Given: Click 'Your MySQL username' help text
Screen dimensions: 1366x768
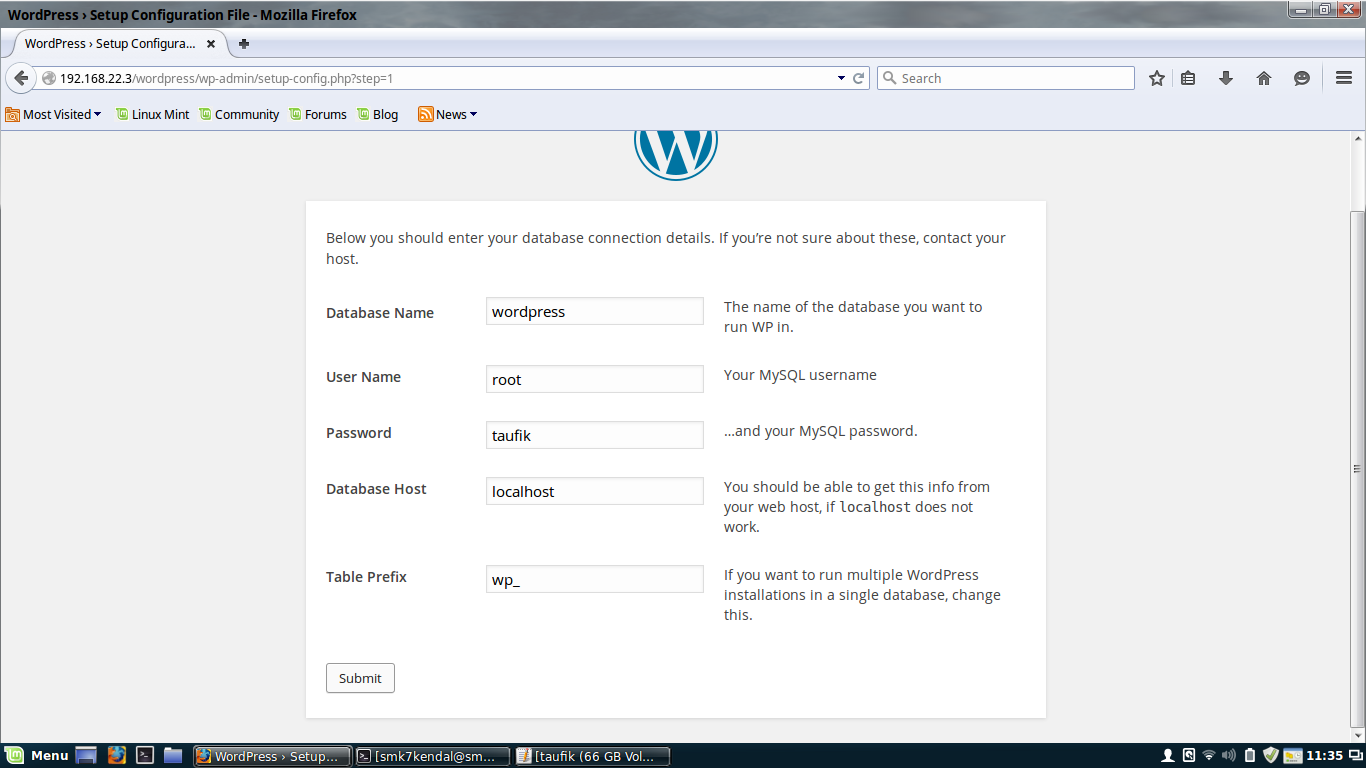Looking at the screenshot, I should pyautogui.click(x=800, y=375).
